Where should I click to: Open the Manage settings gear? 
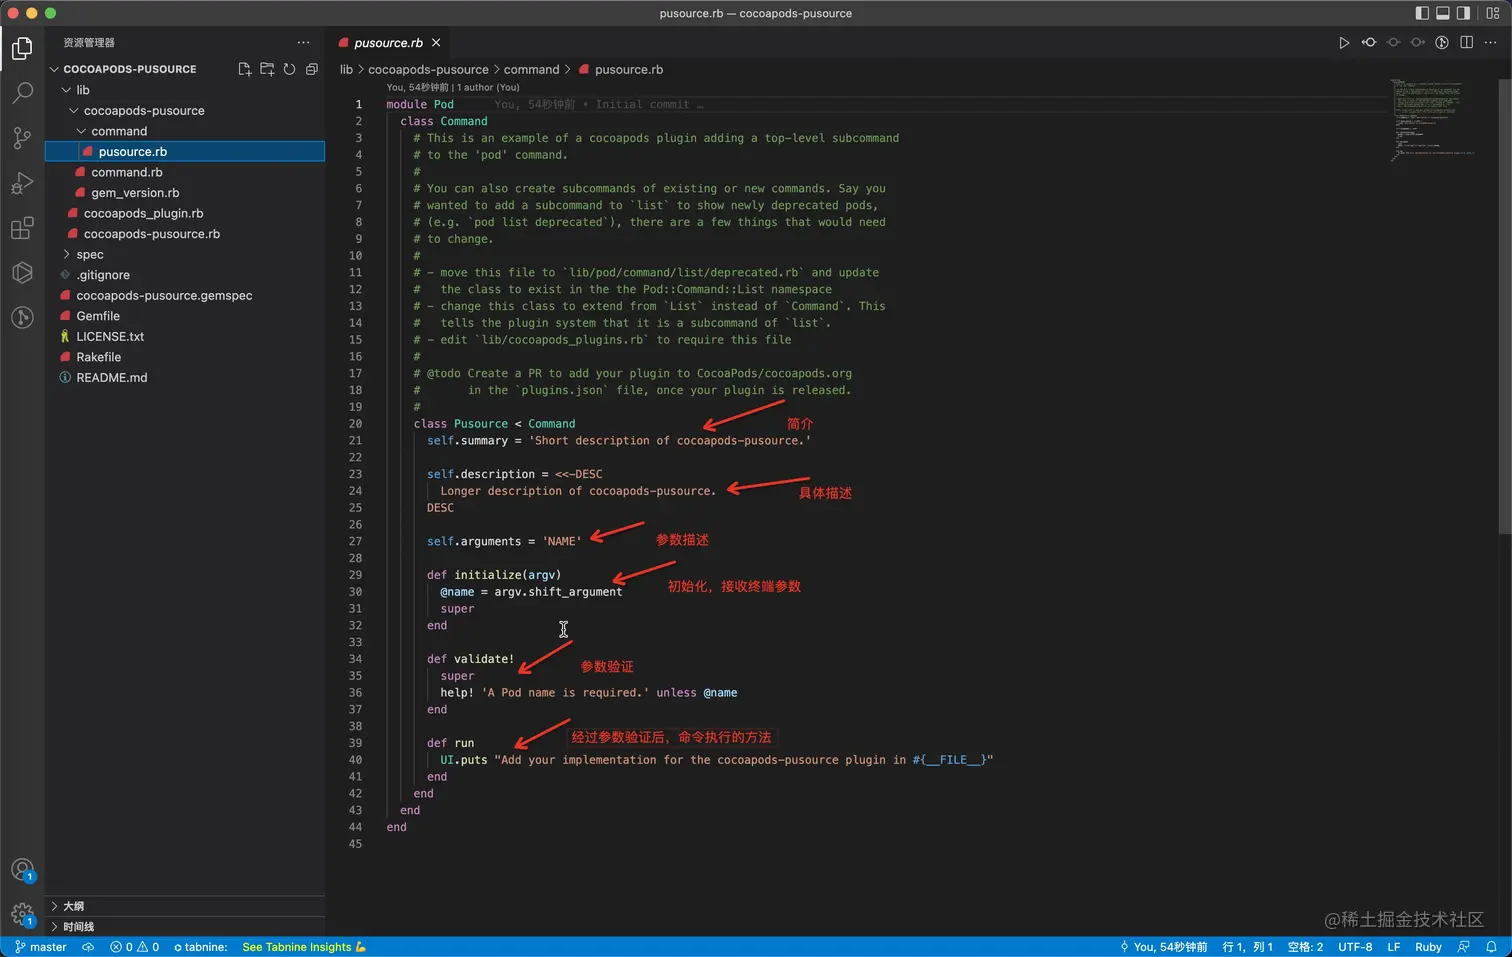point(22,914)
